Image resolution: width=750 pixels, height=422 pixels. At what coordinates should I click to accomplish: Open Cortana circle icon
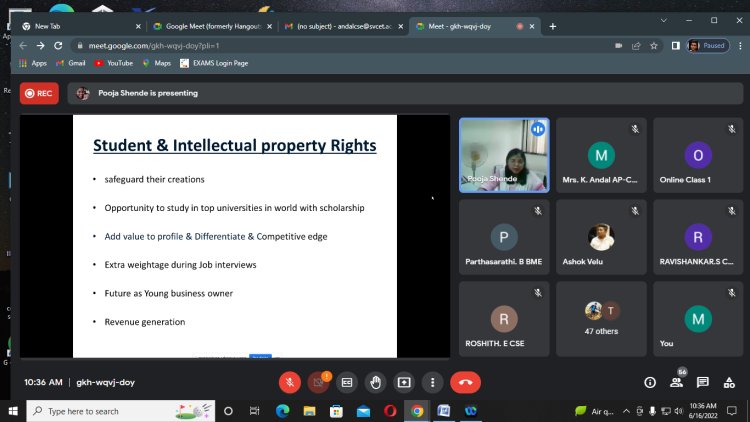click(228, 411)
